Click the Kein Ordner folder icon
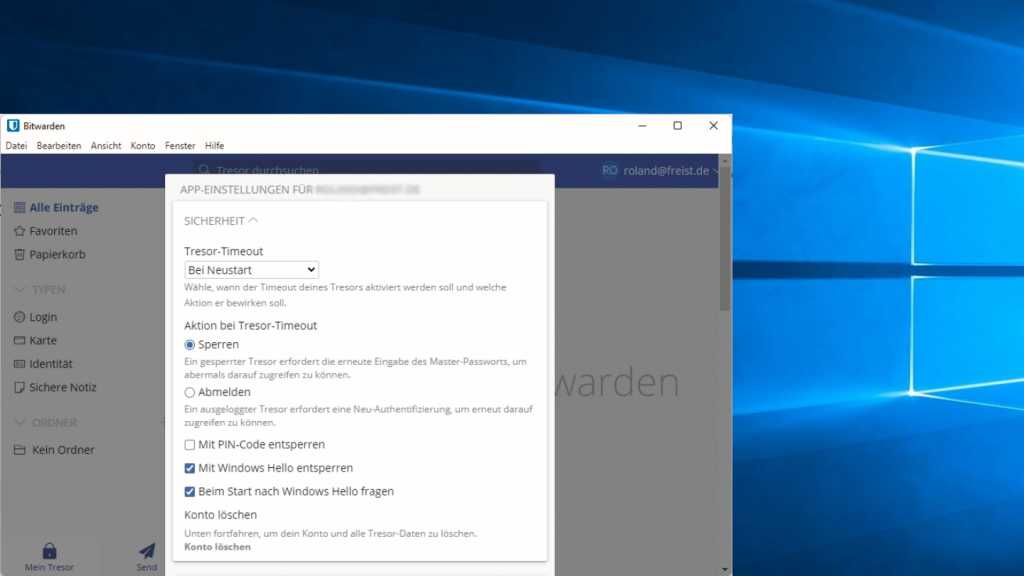The width and height of the screenshot is (1024, 576). (20, 450)
